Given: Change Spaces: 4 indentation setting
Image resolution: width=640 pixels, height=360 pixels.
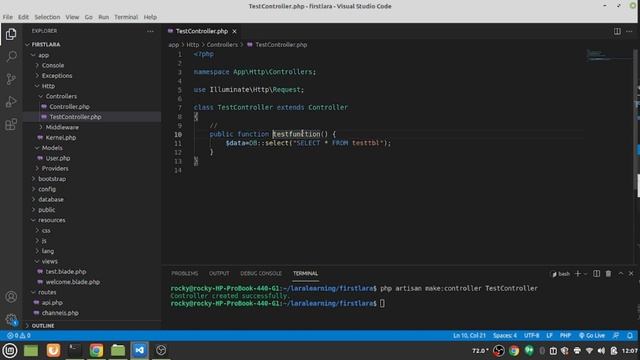Looking at the screenshot, I should tap(504, 336).
